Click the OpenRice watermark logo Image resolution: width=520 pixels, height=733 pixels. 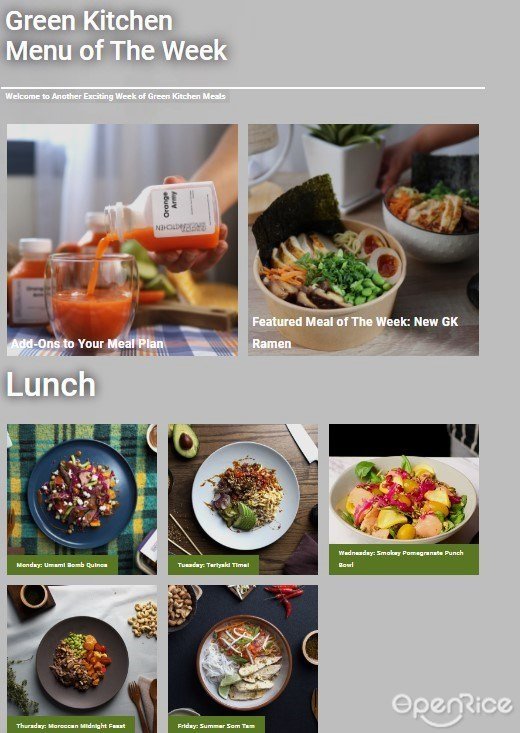452,709
